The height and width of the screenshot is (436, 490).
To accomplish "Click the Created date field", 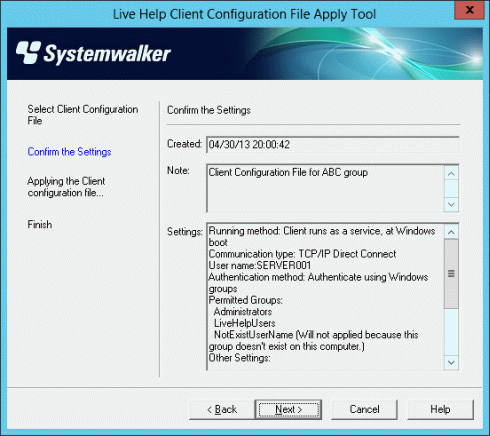I will click(x=333, y=145).
